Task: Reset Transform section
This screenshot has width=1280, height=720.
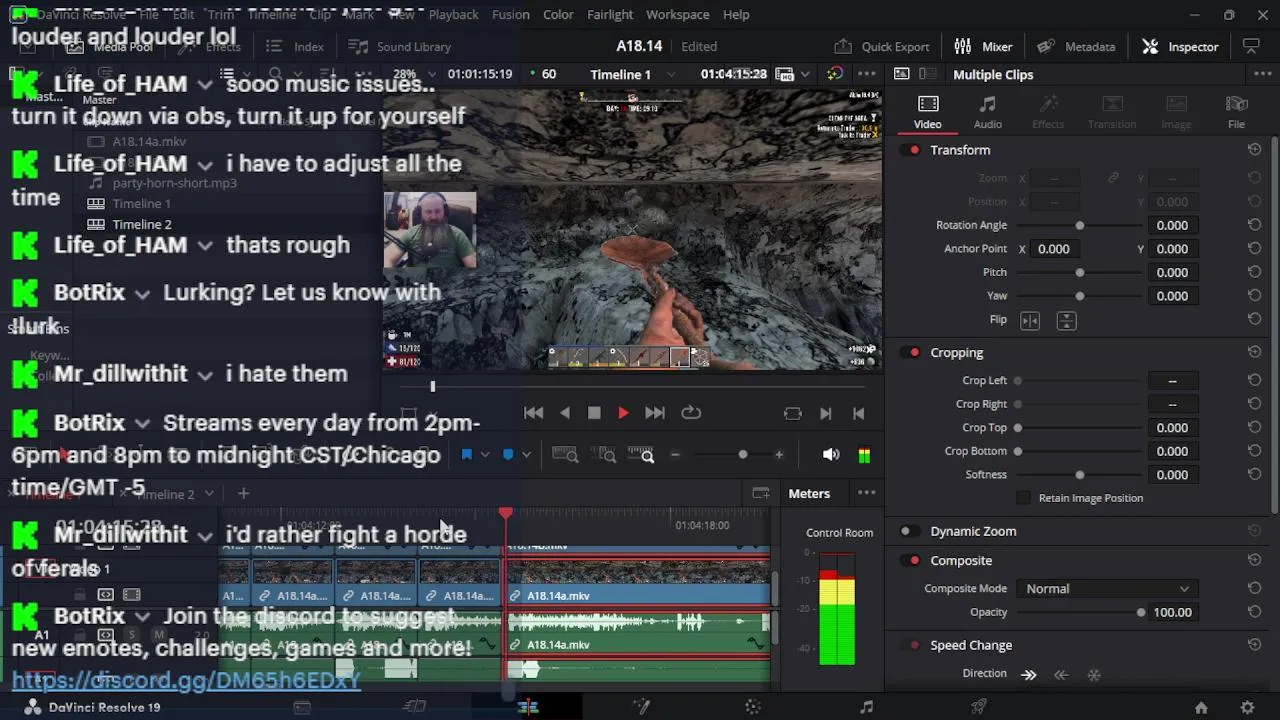Action: click(x=1254, y=150)
